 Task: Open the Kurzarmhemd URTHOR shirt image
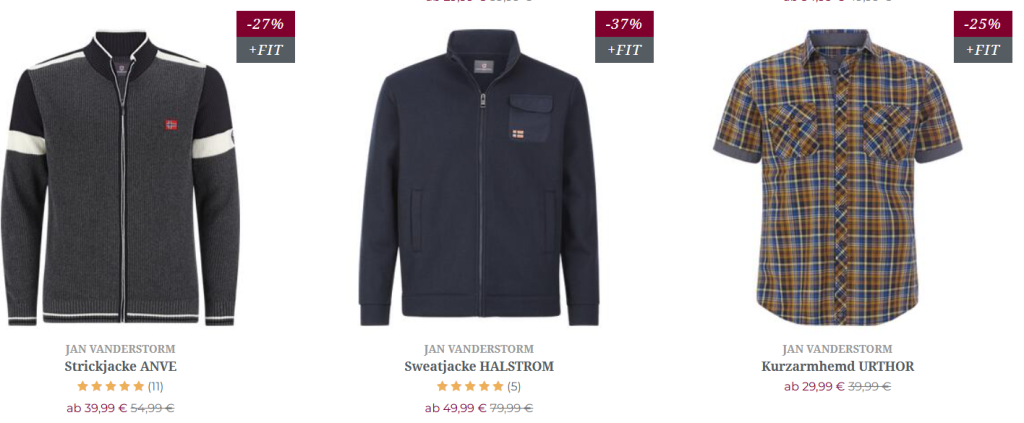point(837,177)
